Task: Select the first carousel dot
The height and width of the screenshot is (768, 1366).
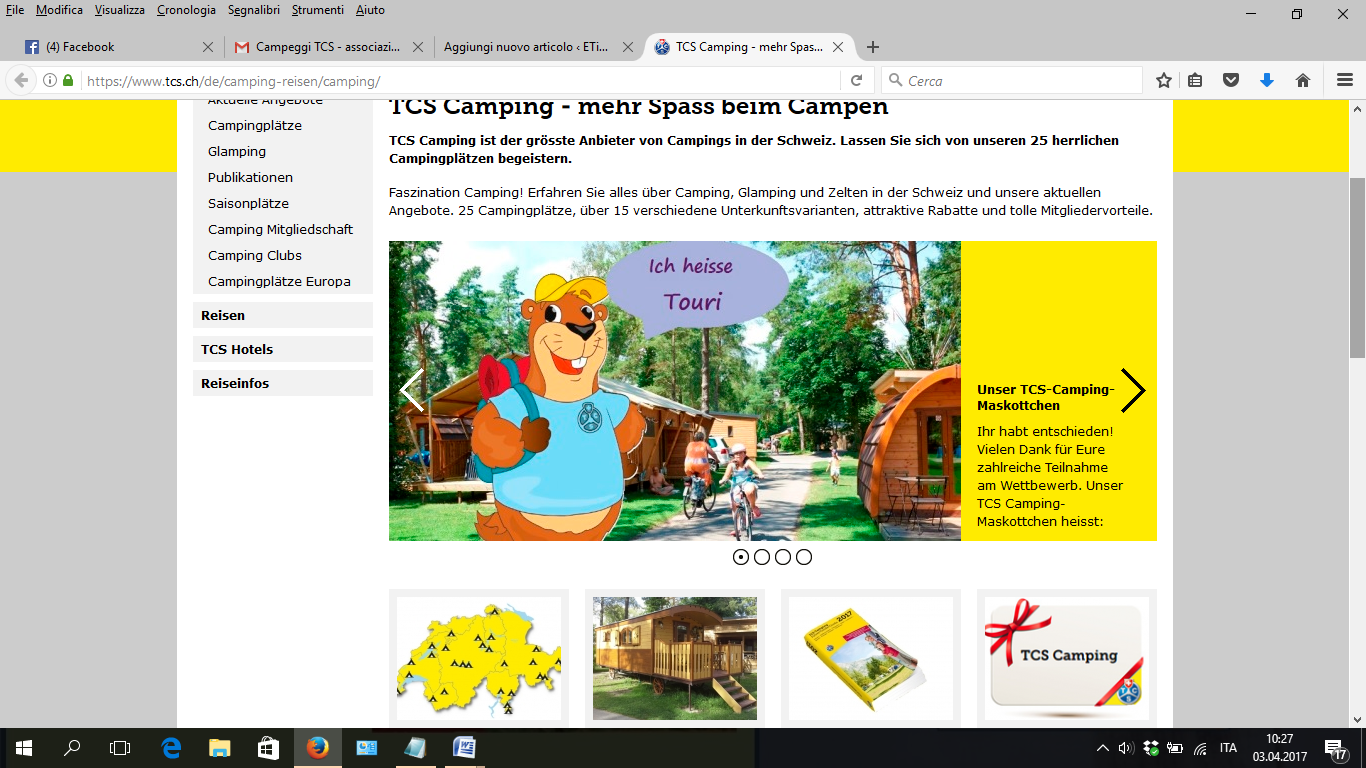Action: click(x=741, y=557)
